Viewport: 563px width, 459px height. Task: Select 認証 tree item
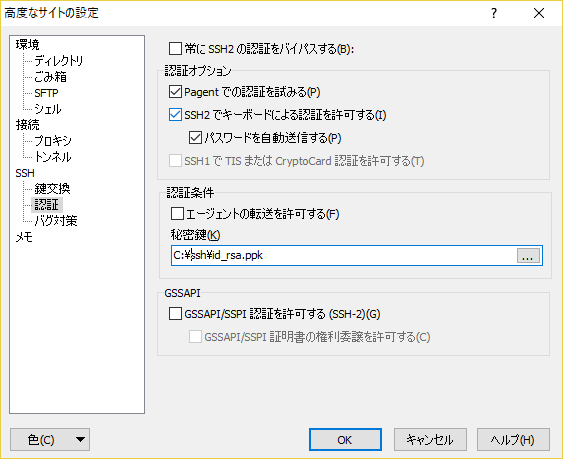pos(47,205)
